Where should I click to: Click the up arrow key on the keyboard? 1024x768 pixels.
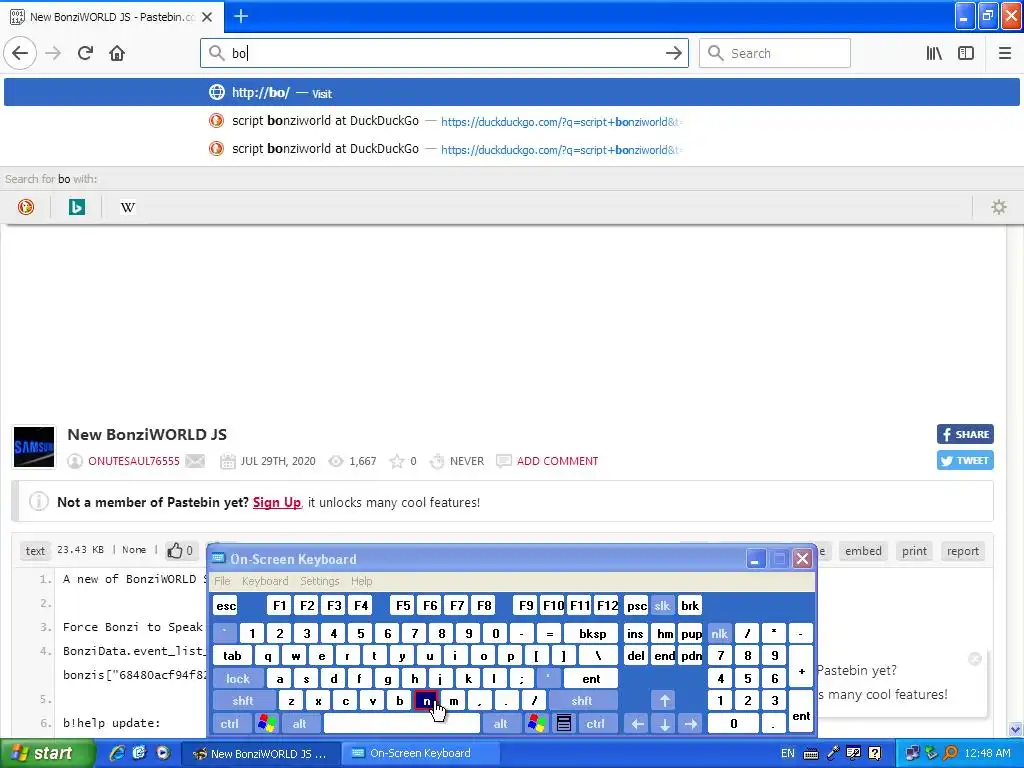(664, 701)
